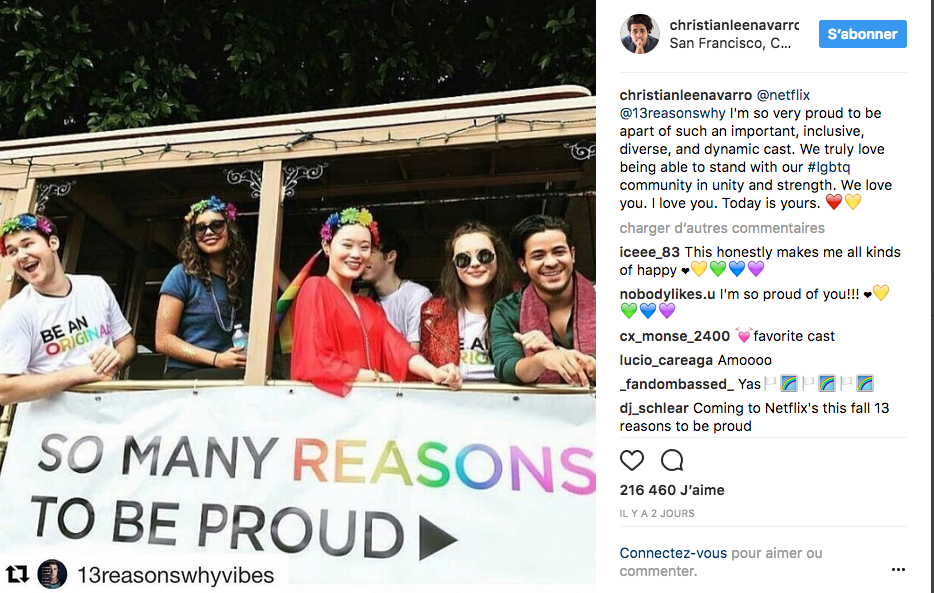Click the Connectez-vous login link
This screenshot has width=934, height=593.
tap(673, 553)
